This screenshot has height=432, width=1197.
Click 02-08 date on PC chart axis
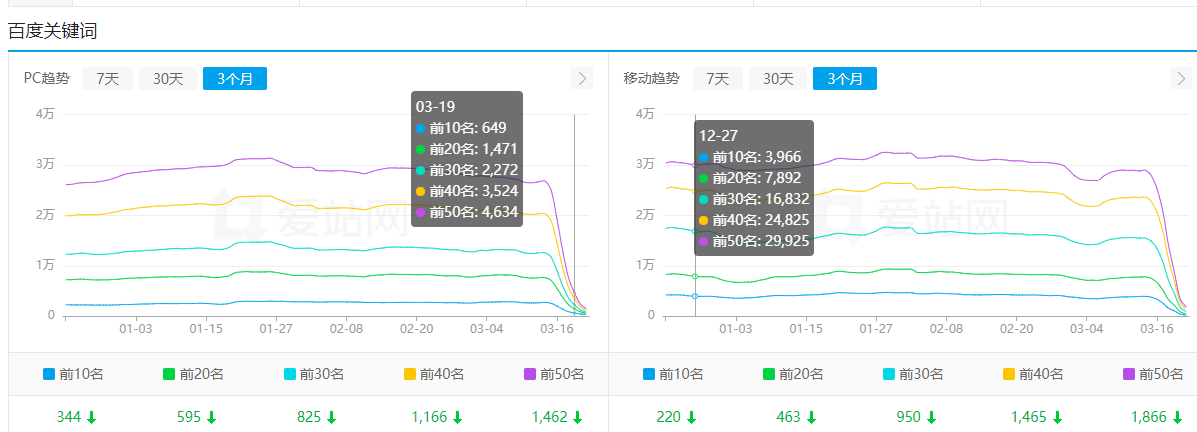point(346,329)
